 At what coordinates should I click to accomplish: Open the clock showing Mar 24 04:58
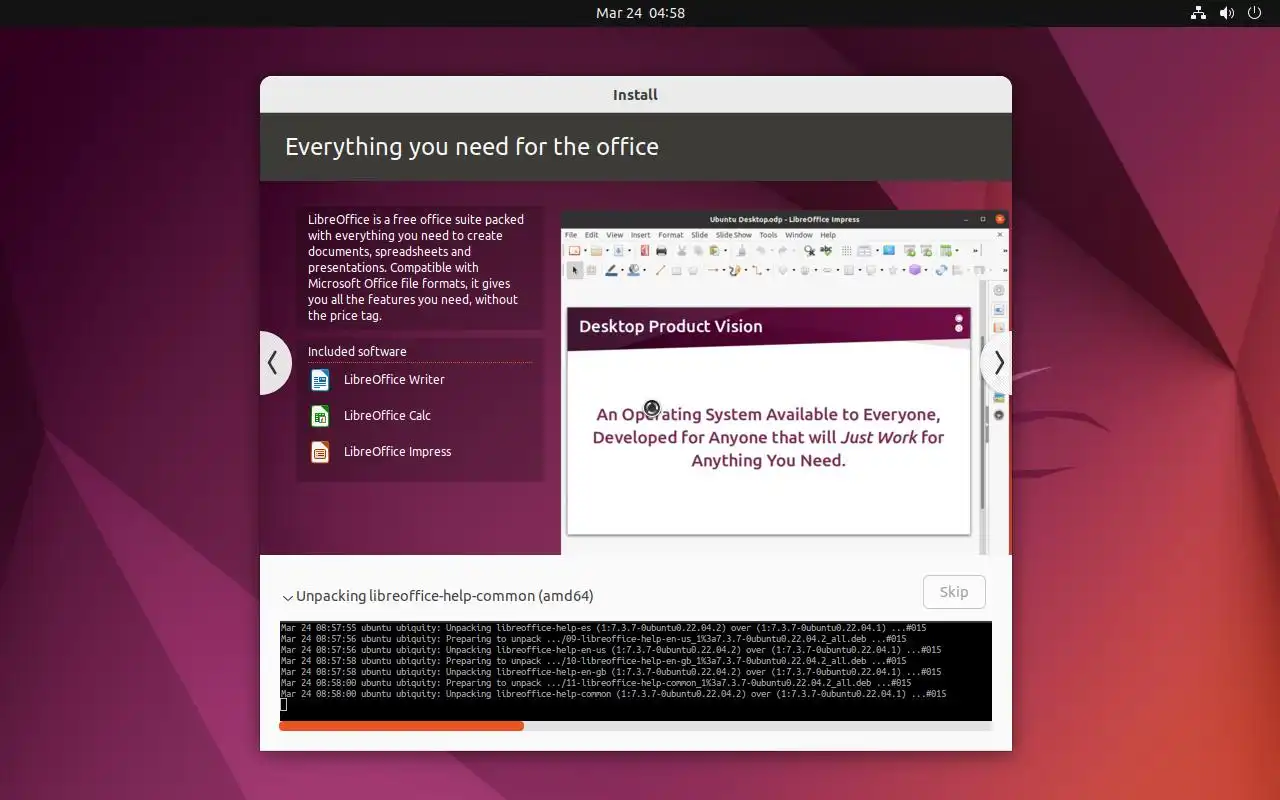click(640, 13)
